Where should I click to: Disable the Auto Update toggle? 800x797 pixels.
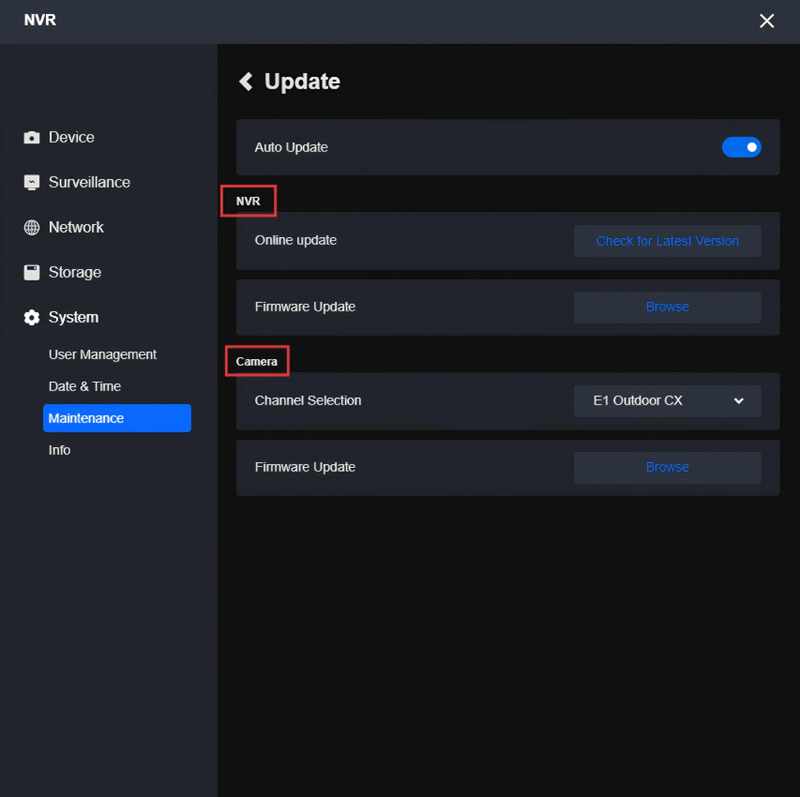coord(741,147)
